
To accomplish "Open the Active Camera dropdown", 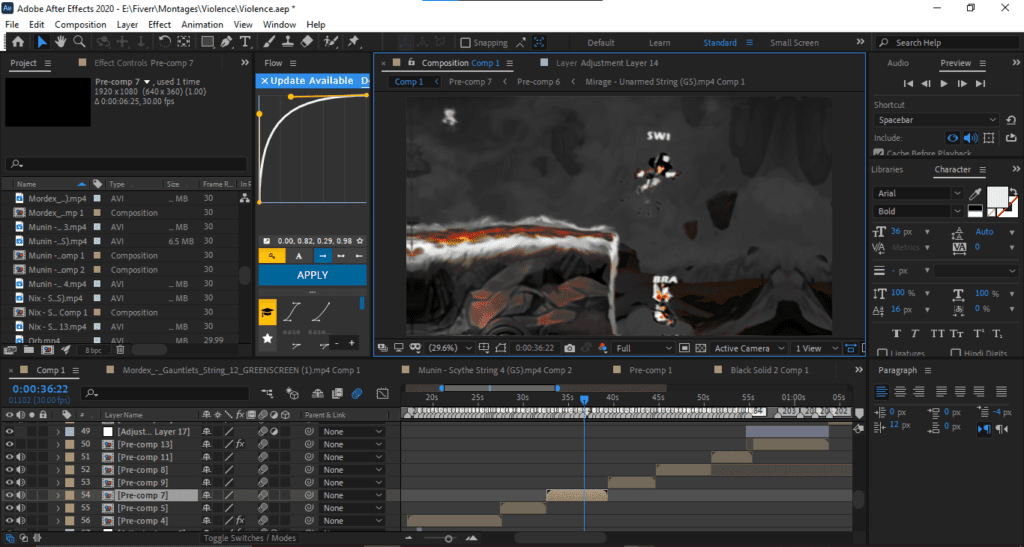I will pyautogui.click(x=749, y=348).
